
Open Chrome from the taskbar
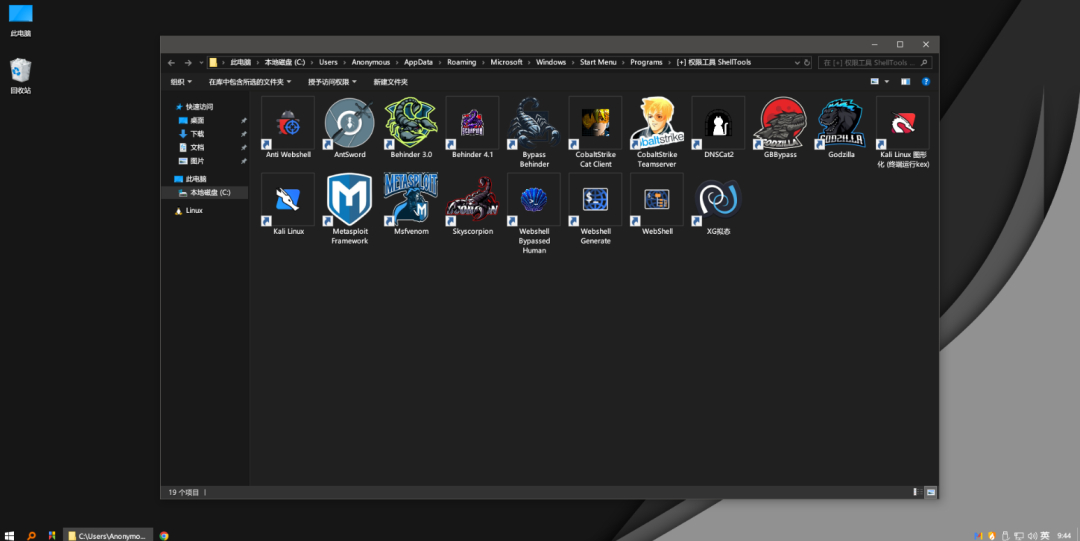[x=164, y=535]
